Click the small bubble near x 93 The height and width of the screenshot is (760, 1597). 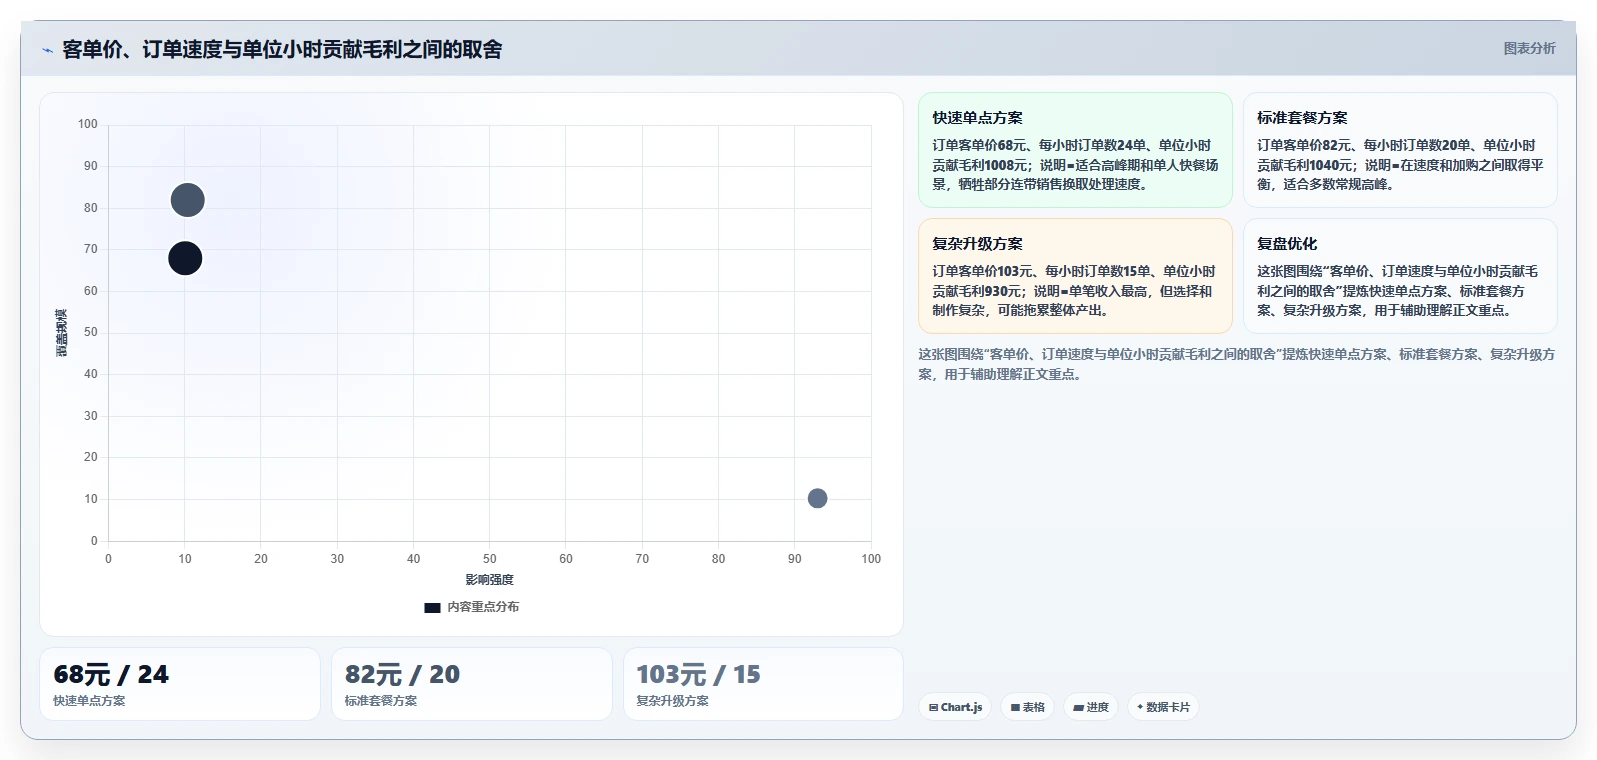817,498
